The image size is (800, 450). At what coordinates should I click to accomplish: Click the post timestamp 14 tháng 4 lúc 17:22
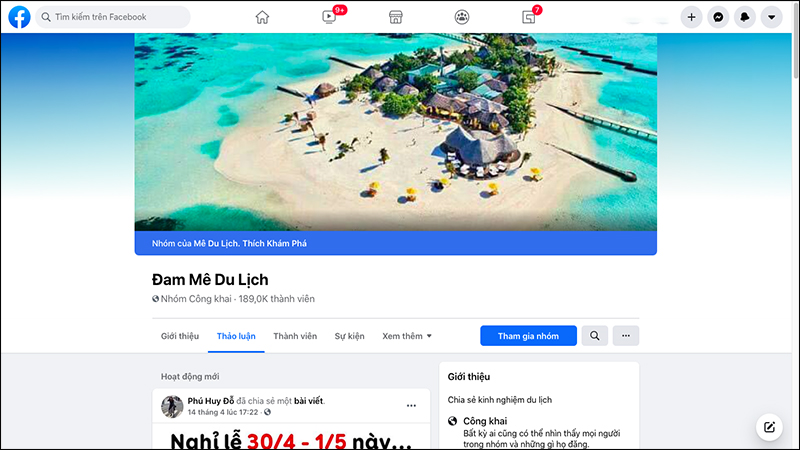[222, 412]
